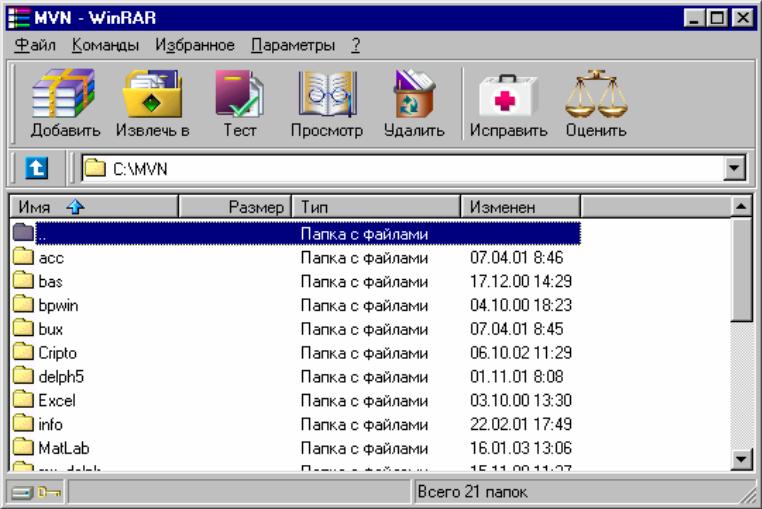Select the bux folder name
Image resolution: width=762 pixels, height=509 pixels.
tap(51, 329)
